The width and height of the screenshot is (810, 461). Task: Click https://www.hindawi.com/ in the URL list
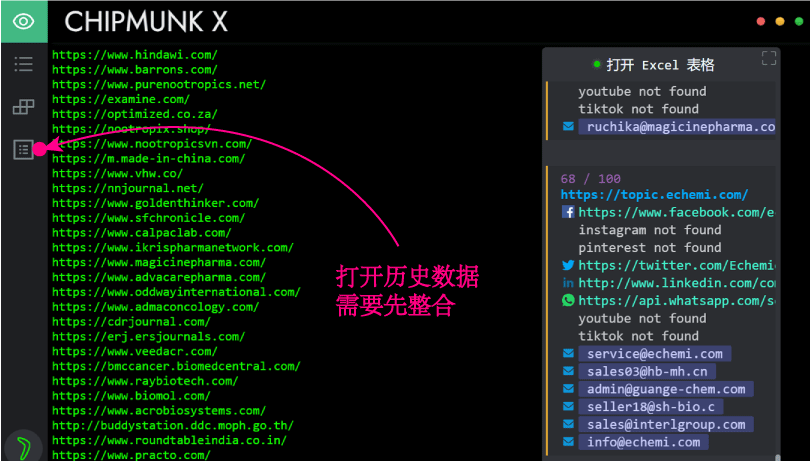(135, 54)
